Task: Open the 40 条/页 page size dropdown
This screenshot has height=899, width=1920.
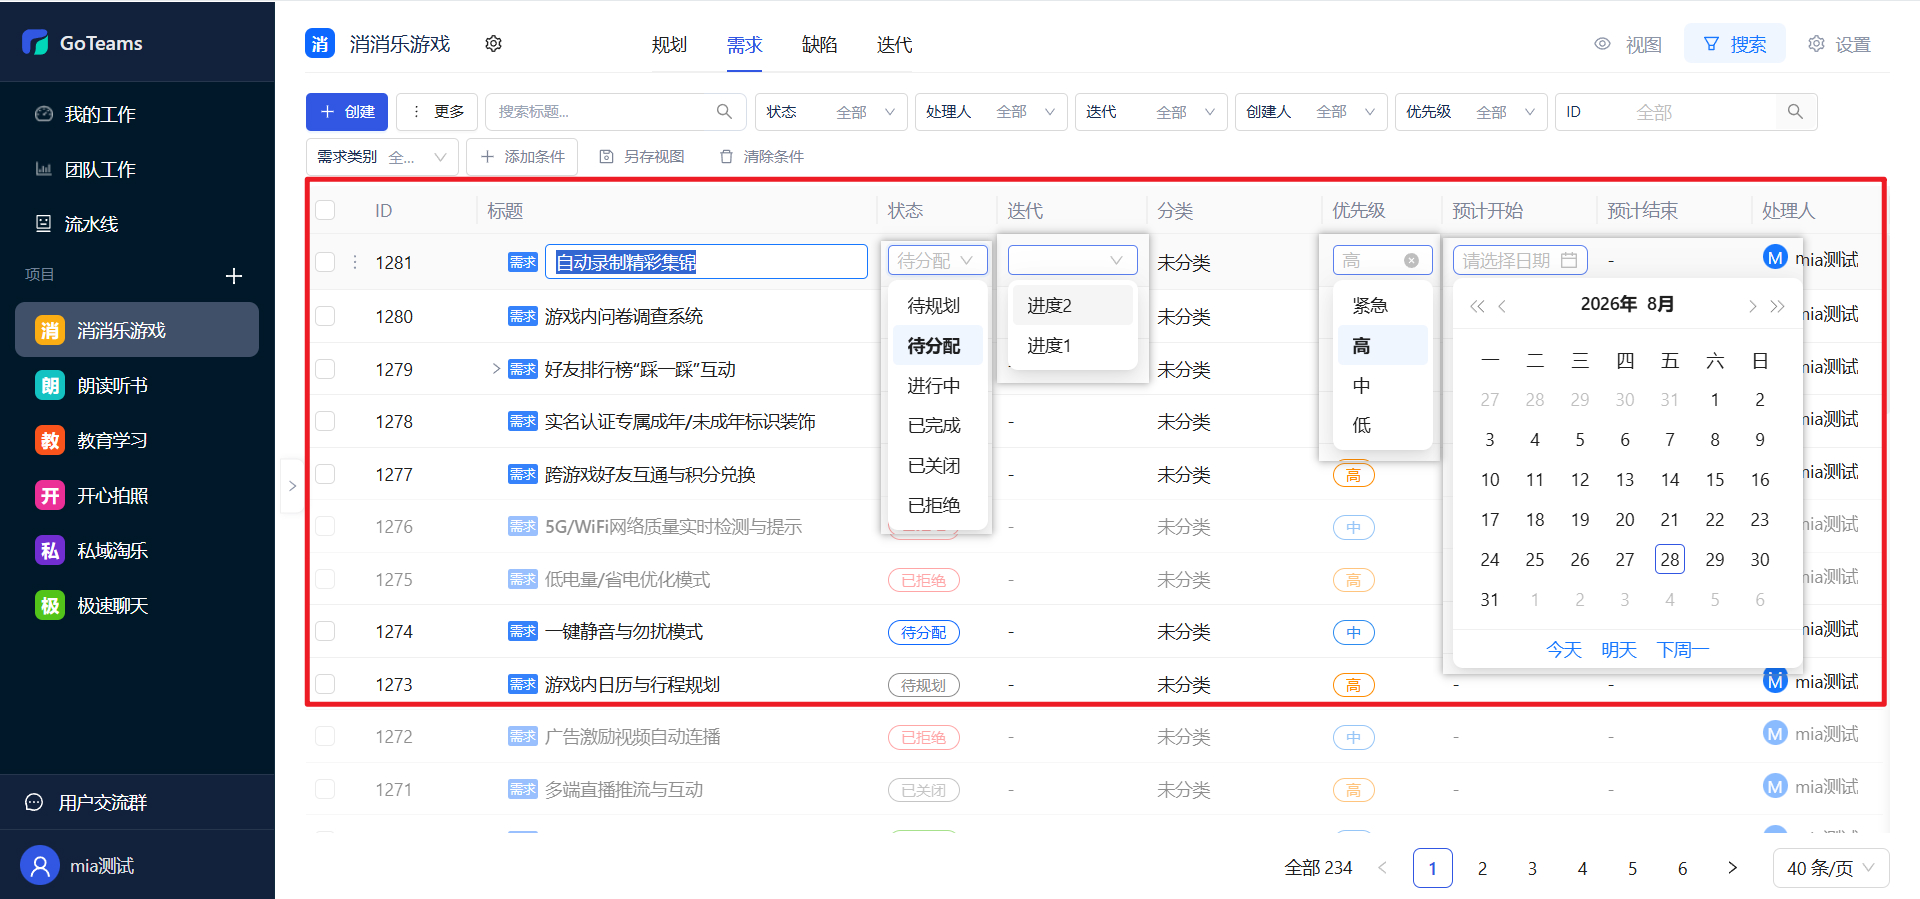Action: point(1831,868)
